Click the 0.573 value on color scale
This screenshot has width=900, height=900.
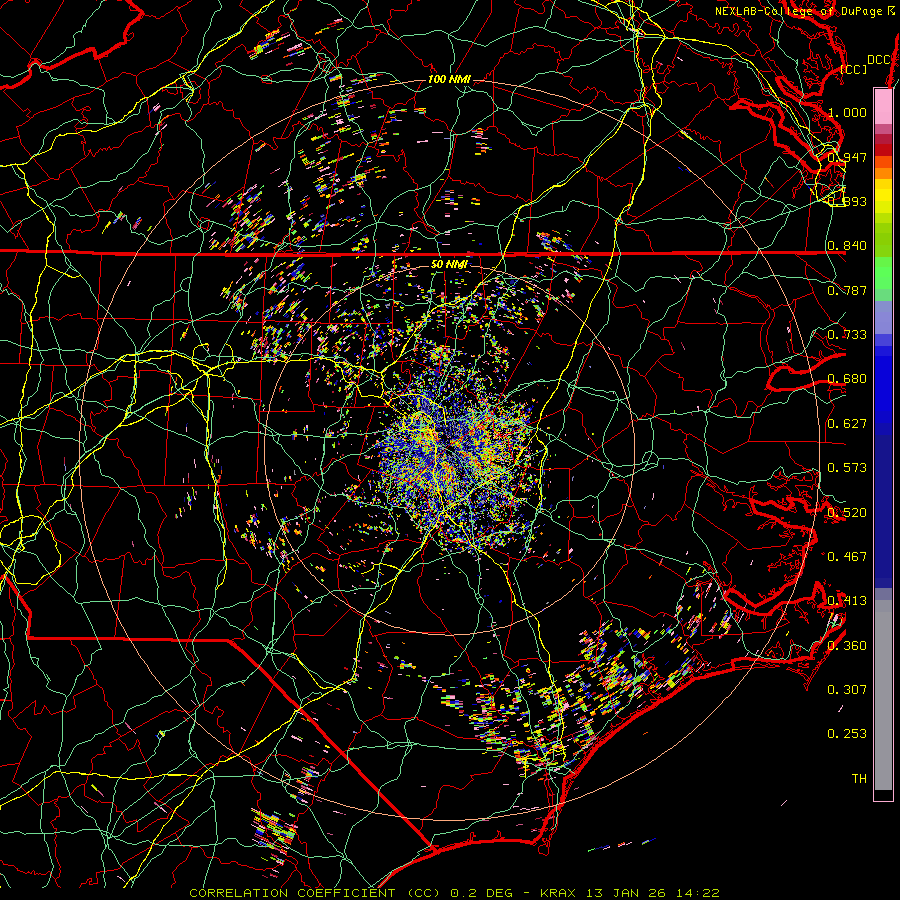pyautogui.click(x=847, y=468)
